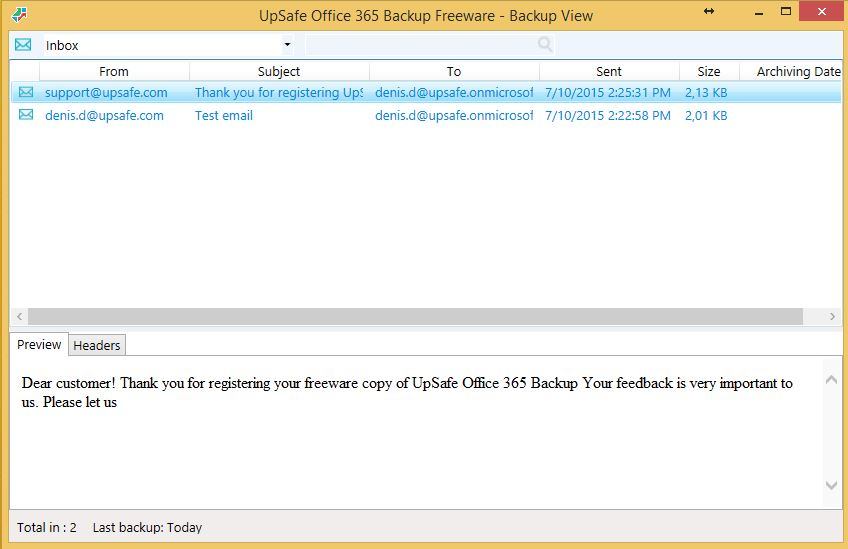Click the horizontal scrollbar left arrow
The image size is (848, 549).
19,316
